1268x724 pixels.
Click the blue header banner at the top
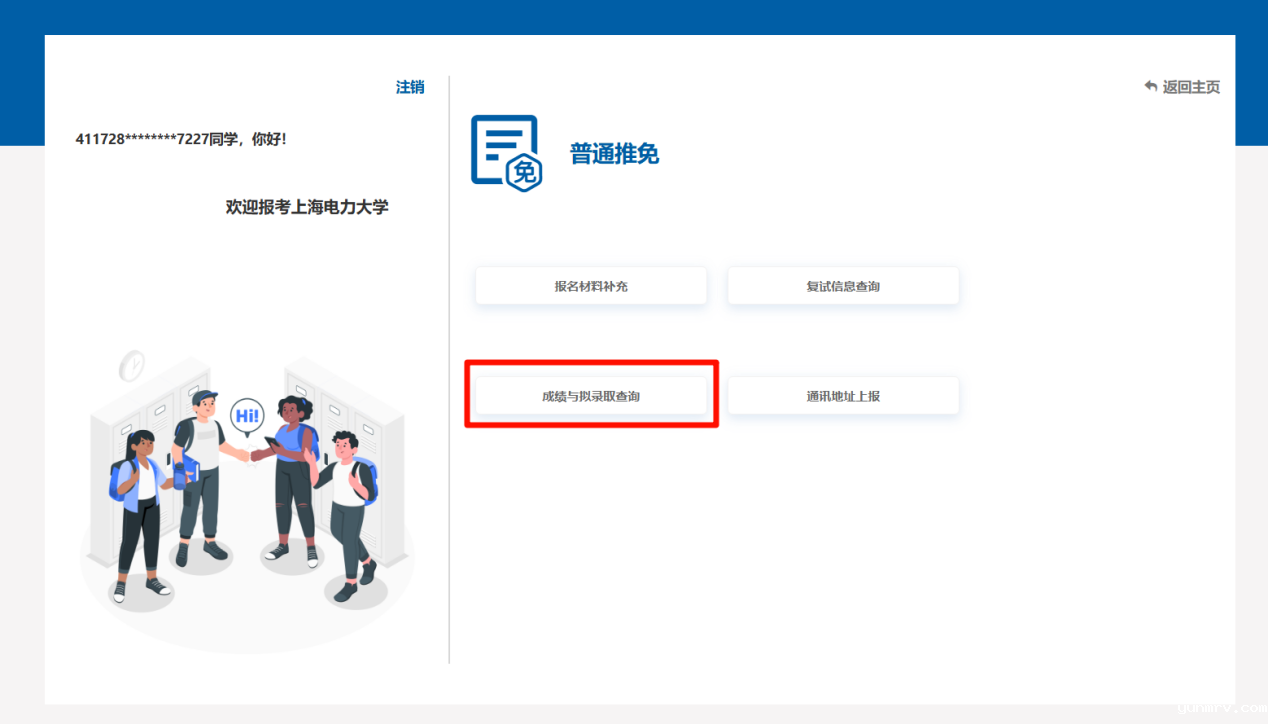pyautogui.click(x=634, y=16)
